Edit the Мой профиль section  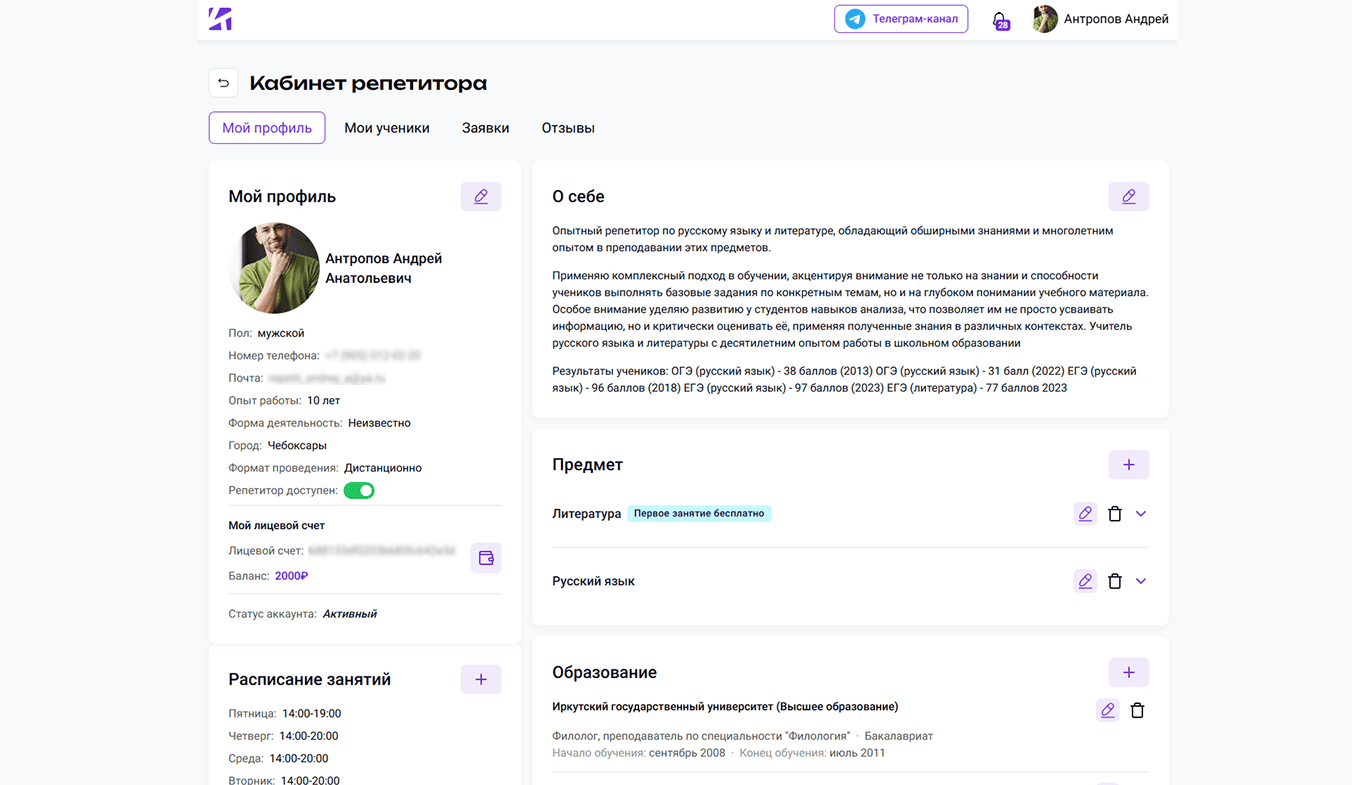click(480, 197)
